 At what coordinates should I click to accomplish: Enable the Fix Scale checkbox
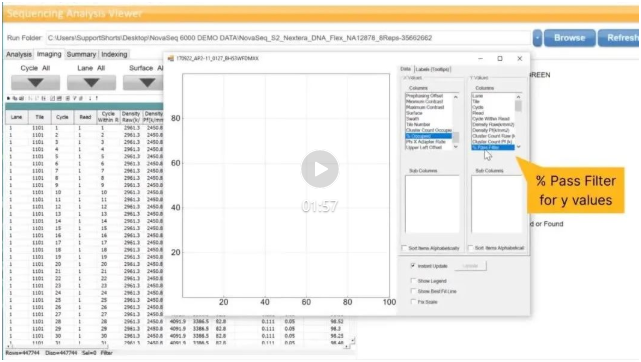413,302
